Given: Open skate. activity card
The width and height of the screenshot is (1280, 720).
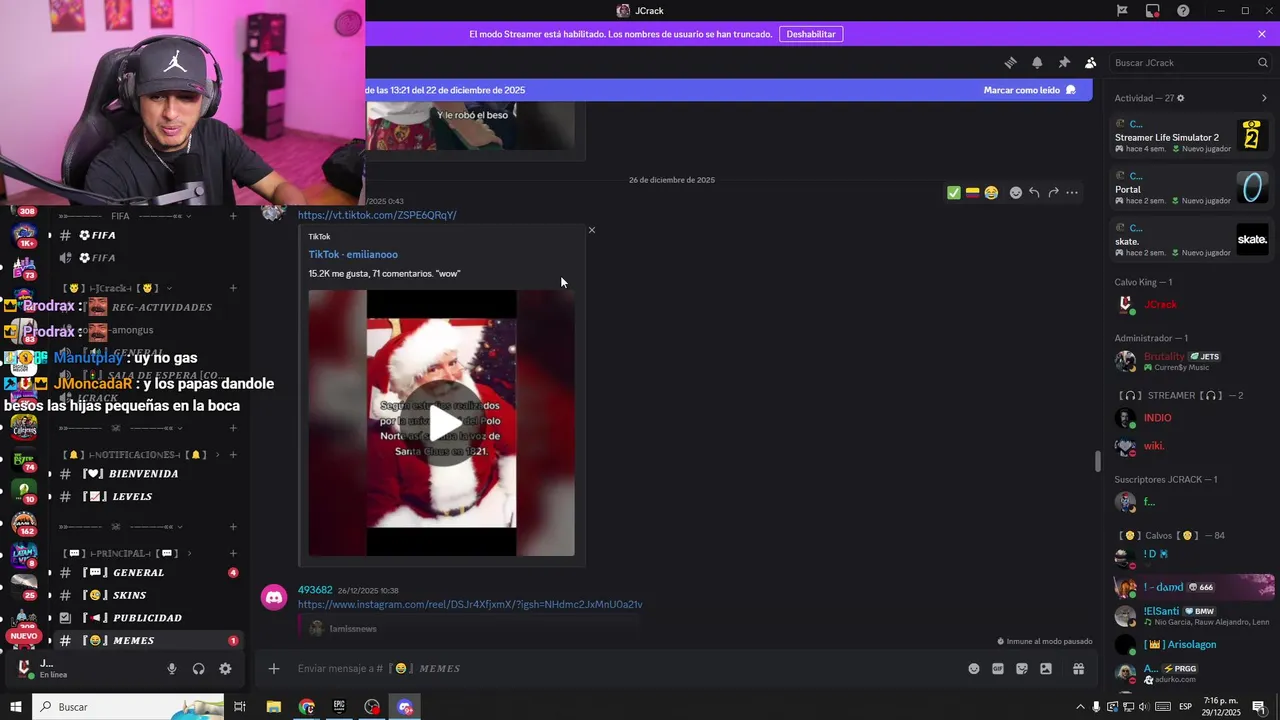Looking at the screenshot, I should pyautogui.click(x=1192, y=240).
